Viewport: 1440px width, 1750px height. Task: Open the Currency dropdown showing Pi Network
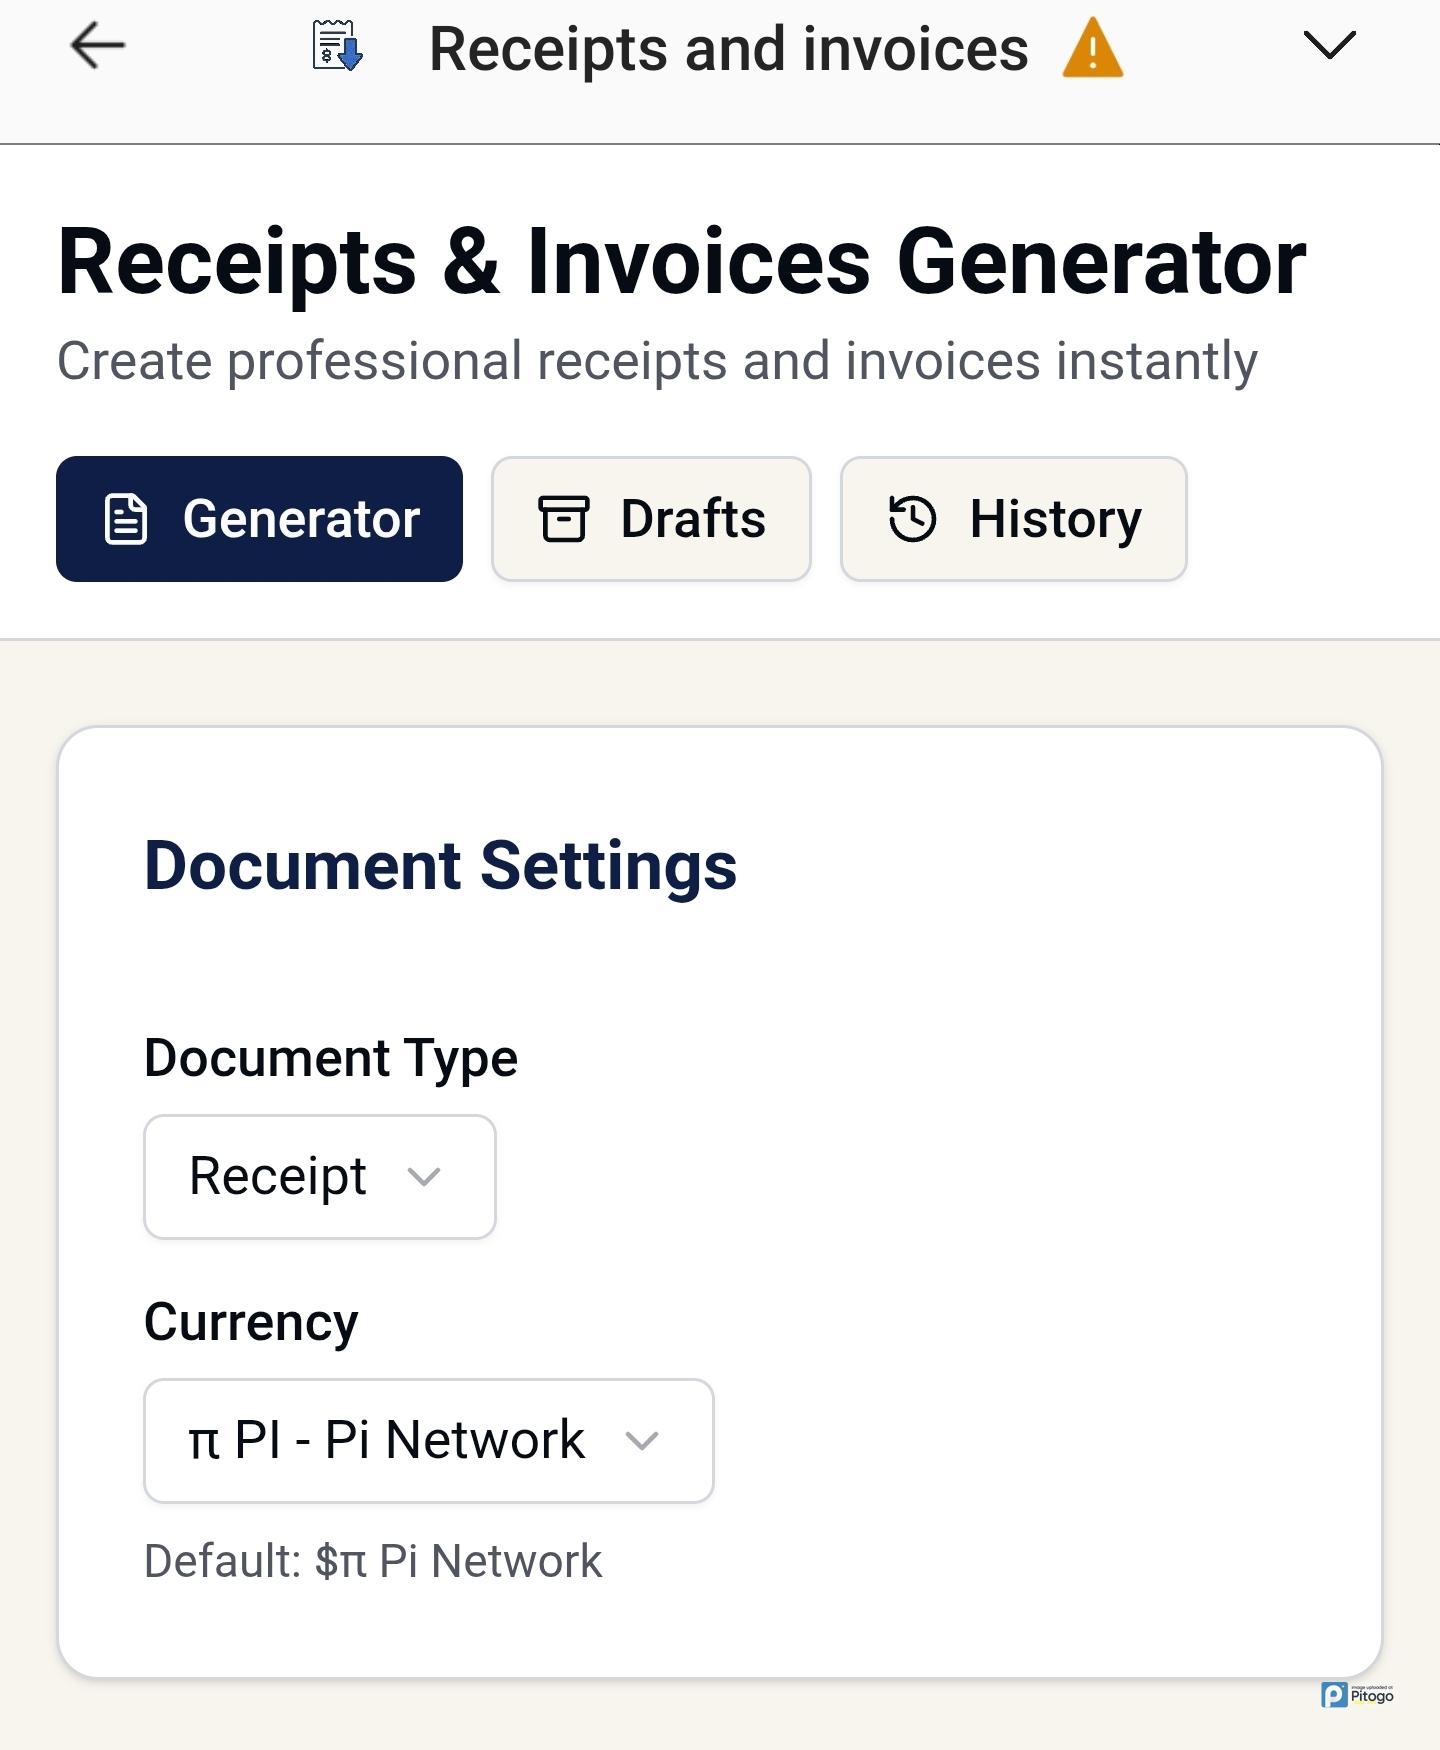(428, 1440)
